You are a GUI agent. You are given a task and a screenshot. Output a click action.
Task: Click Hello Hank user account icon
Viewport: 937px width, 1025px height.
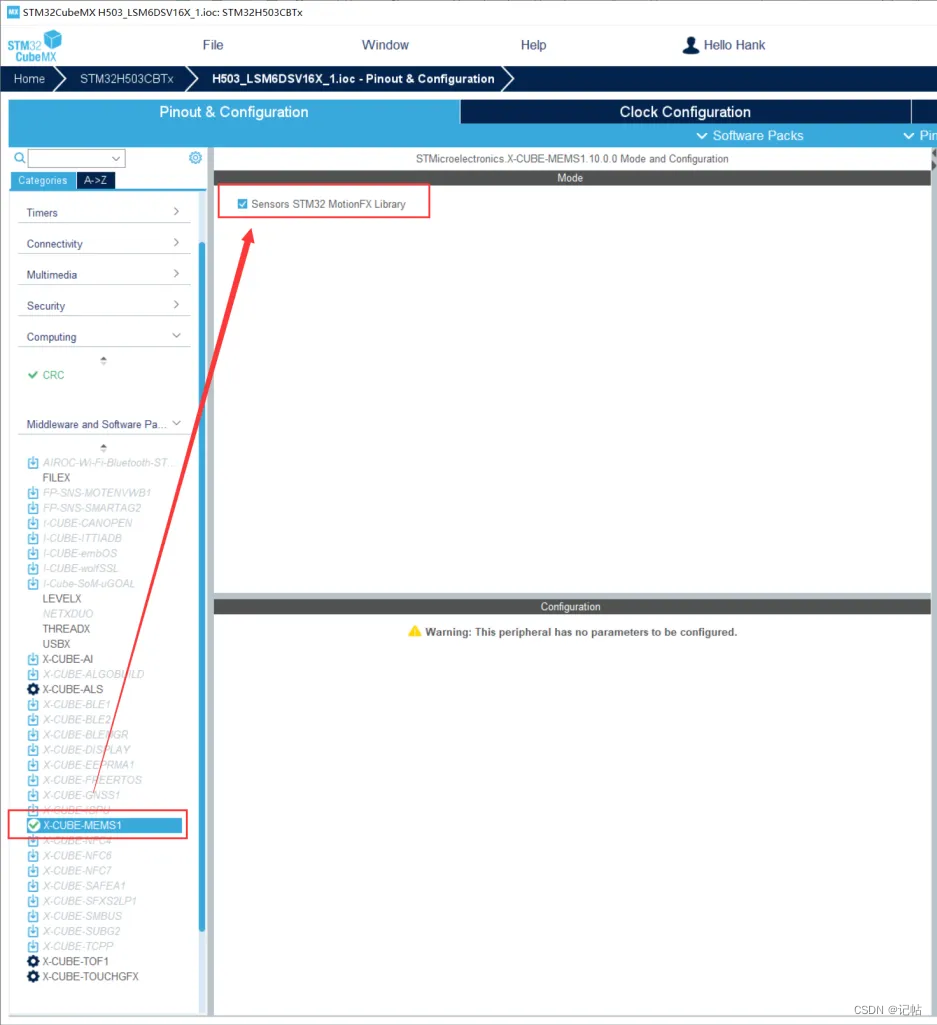[690, 45]
